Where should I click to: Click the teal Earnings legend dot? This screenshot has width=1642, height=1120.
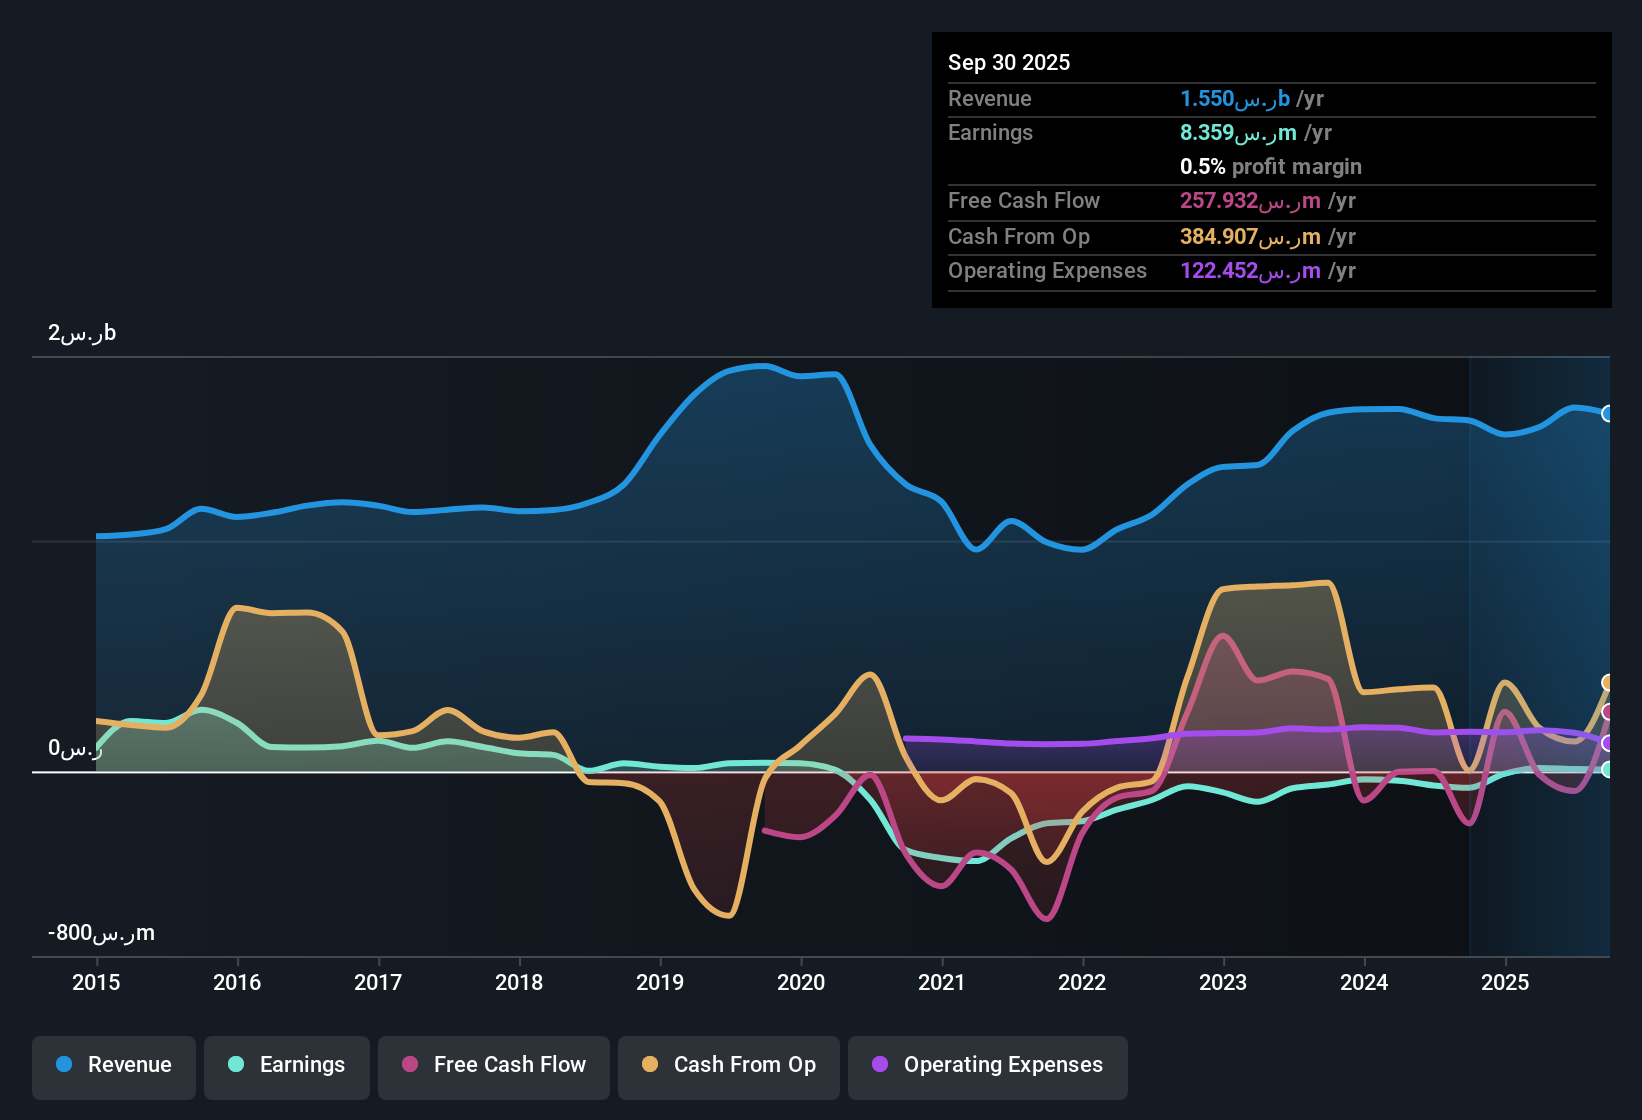[236, 1065]
